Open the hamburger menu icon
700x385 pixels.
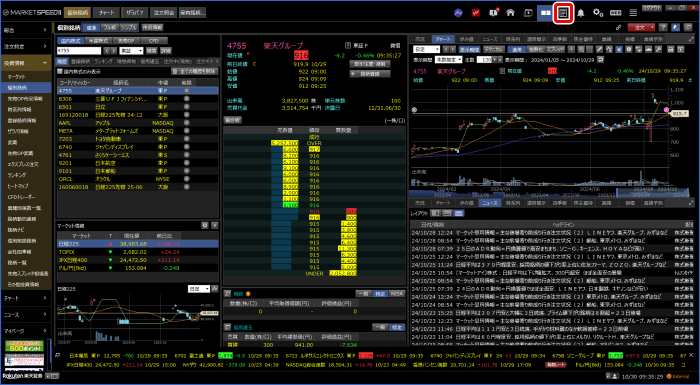pos(633,13)
